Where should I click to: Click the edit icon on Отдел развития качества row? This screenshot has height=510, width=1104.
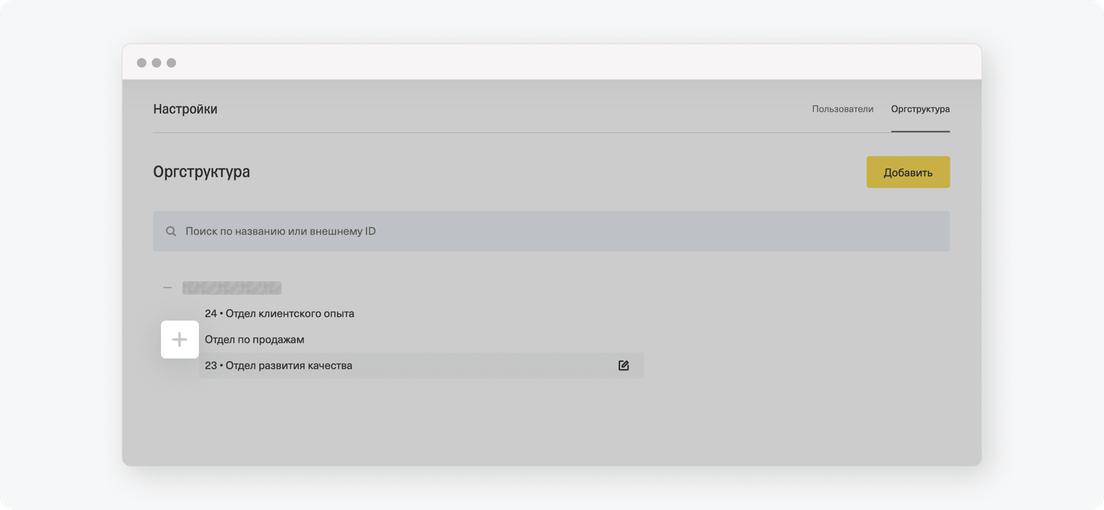pos(623,366)
